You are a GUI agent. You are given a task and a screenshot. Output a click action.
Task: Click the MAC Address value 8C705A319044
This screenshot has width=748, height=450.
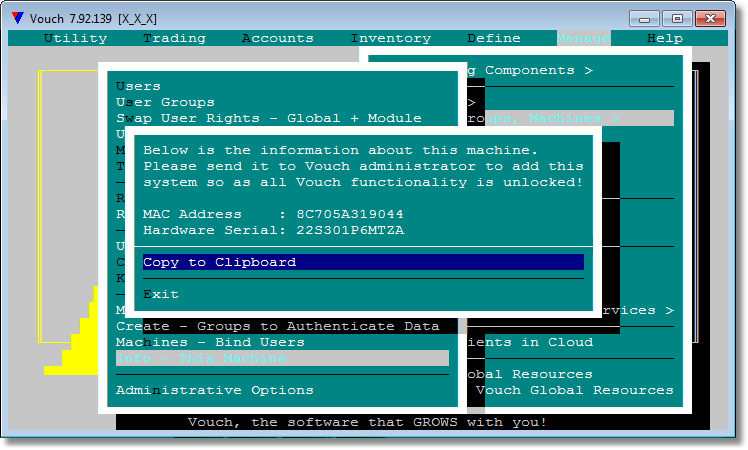[x=350, y=214]
